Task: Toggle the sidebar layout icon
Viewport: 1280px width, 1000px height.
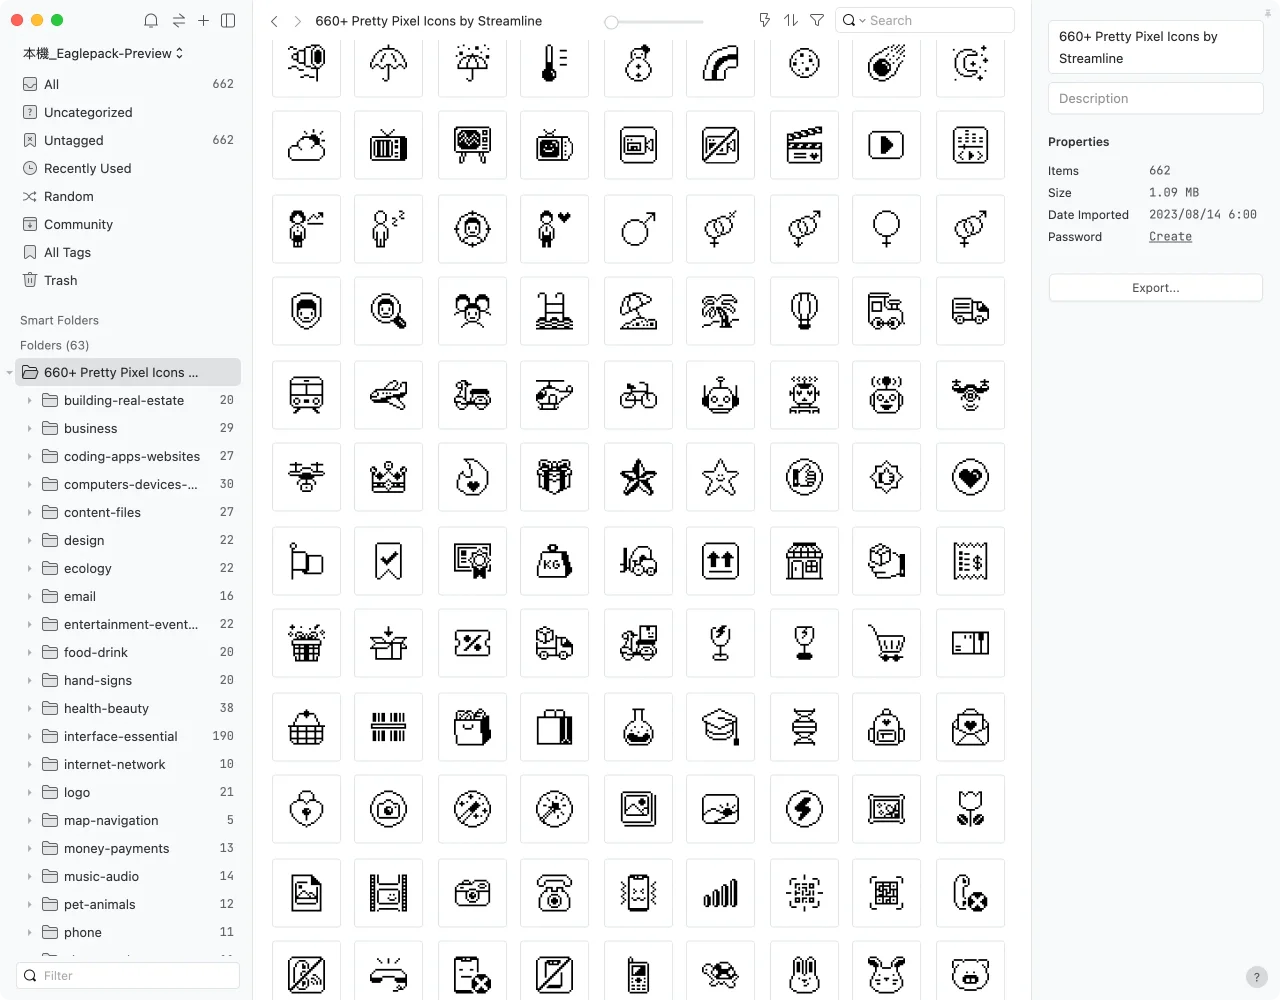Action: point(228,21)
